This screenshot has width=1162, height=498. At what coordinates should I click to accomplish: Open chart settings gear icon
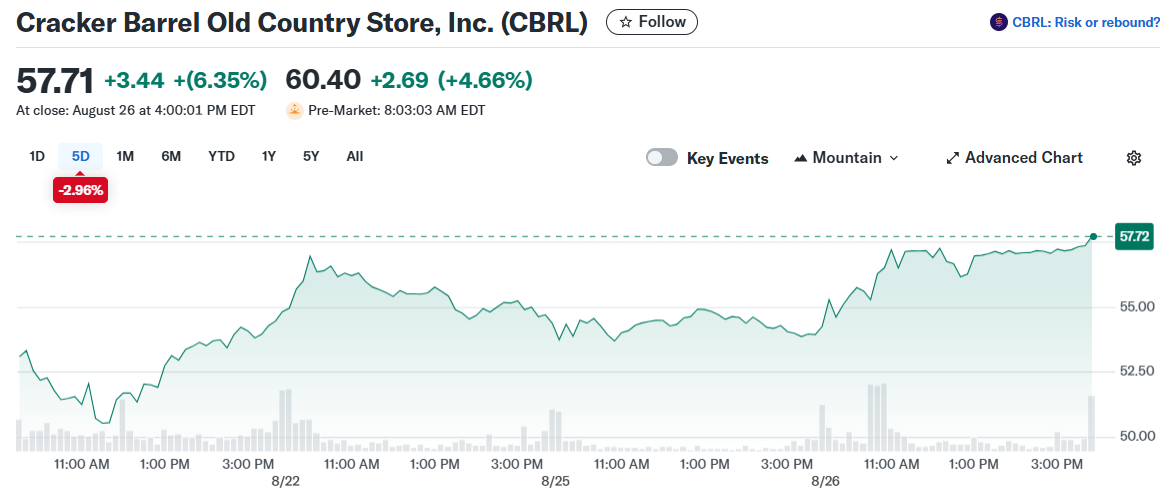(x=1133, y=158)
